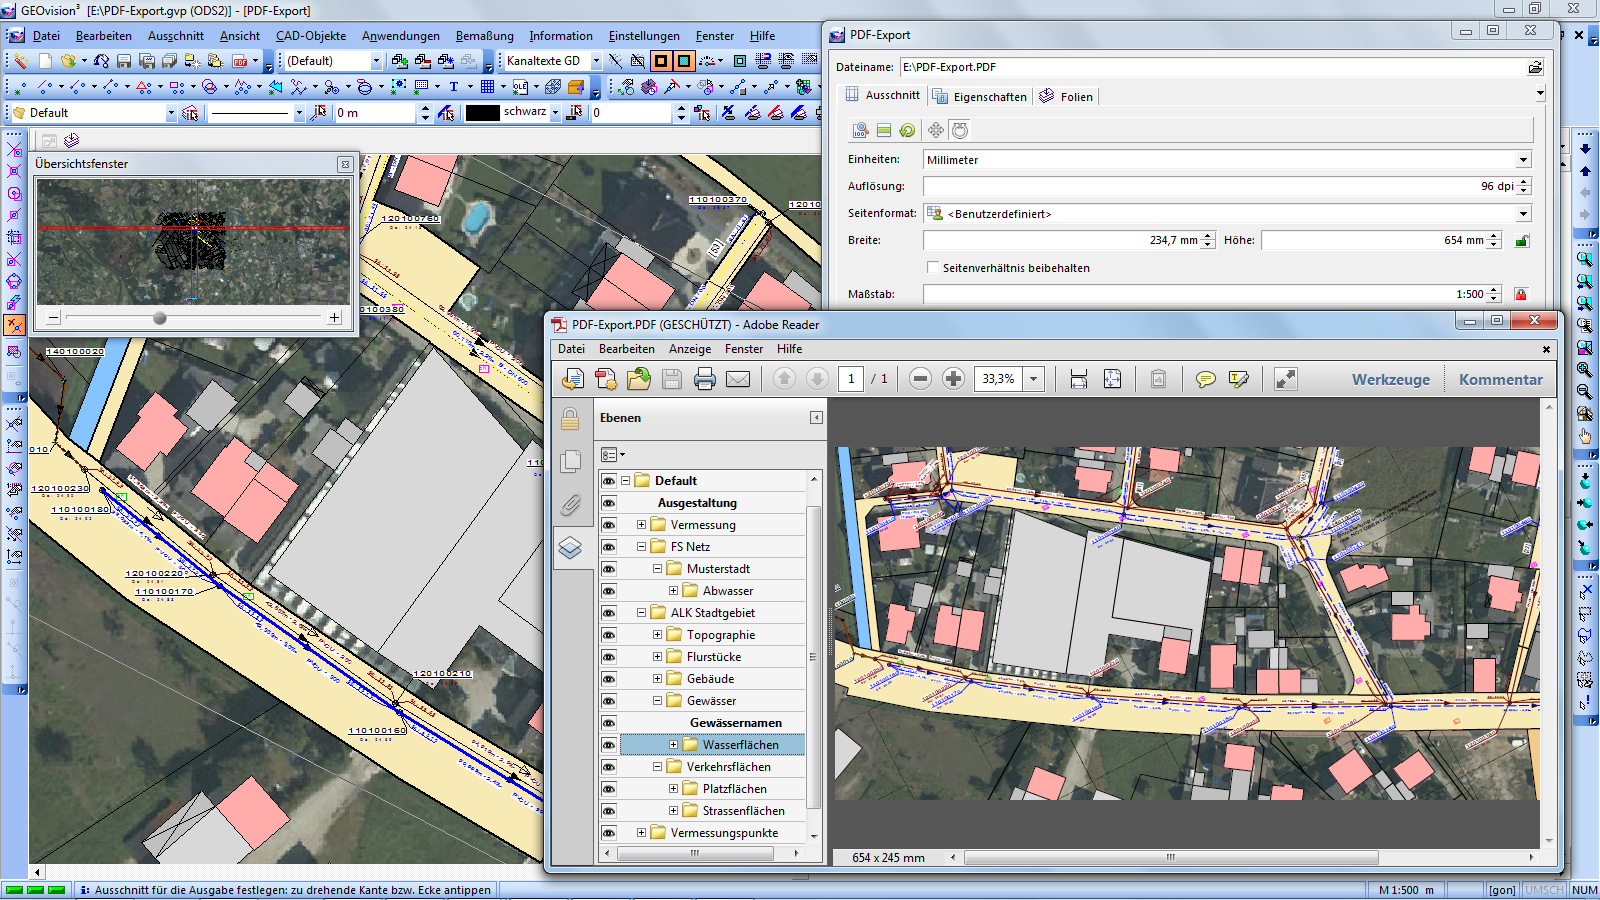Click the Übersichtsfenster zoom slider handle
This screenshot has height=900, width=1600.
point(160,318)
